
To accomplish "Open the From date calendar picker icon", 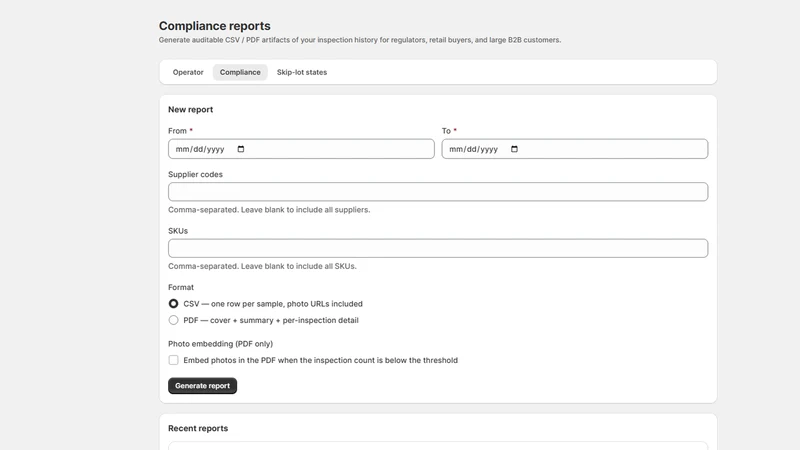I will click(241, 149).
